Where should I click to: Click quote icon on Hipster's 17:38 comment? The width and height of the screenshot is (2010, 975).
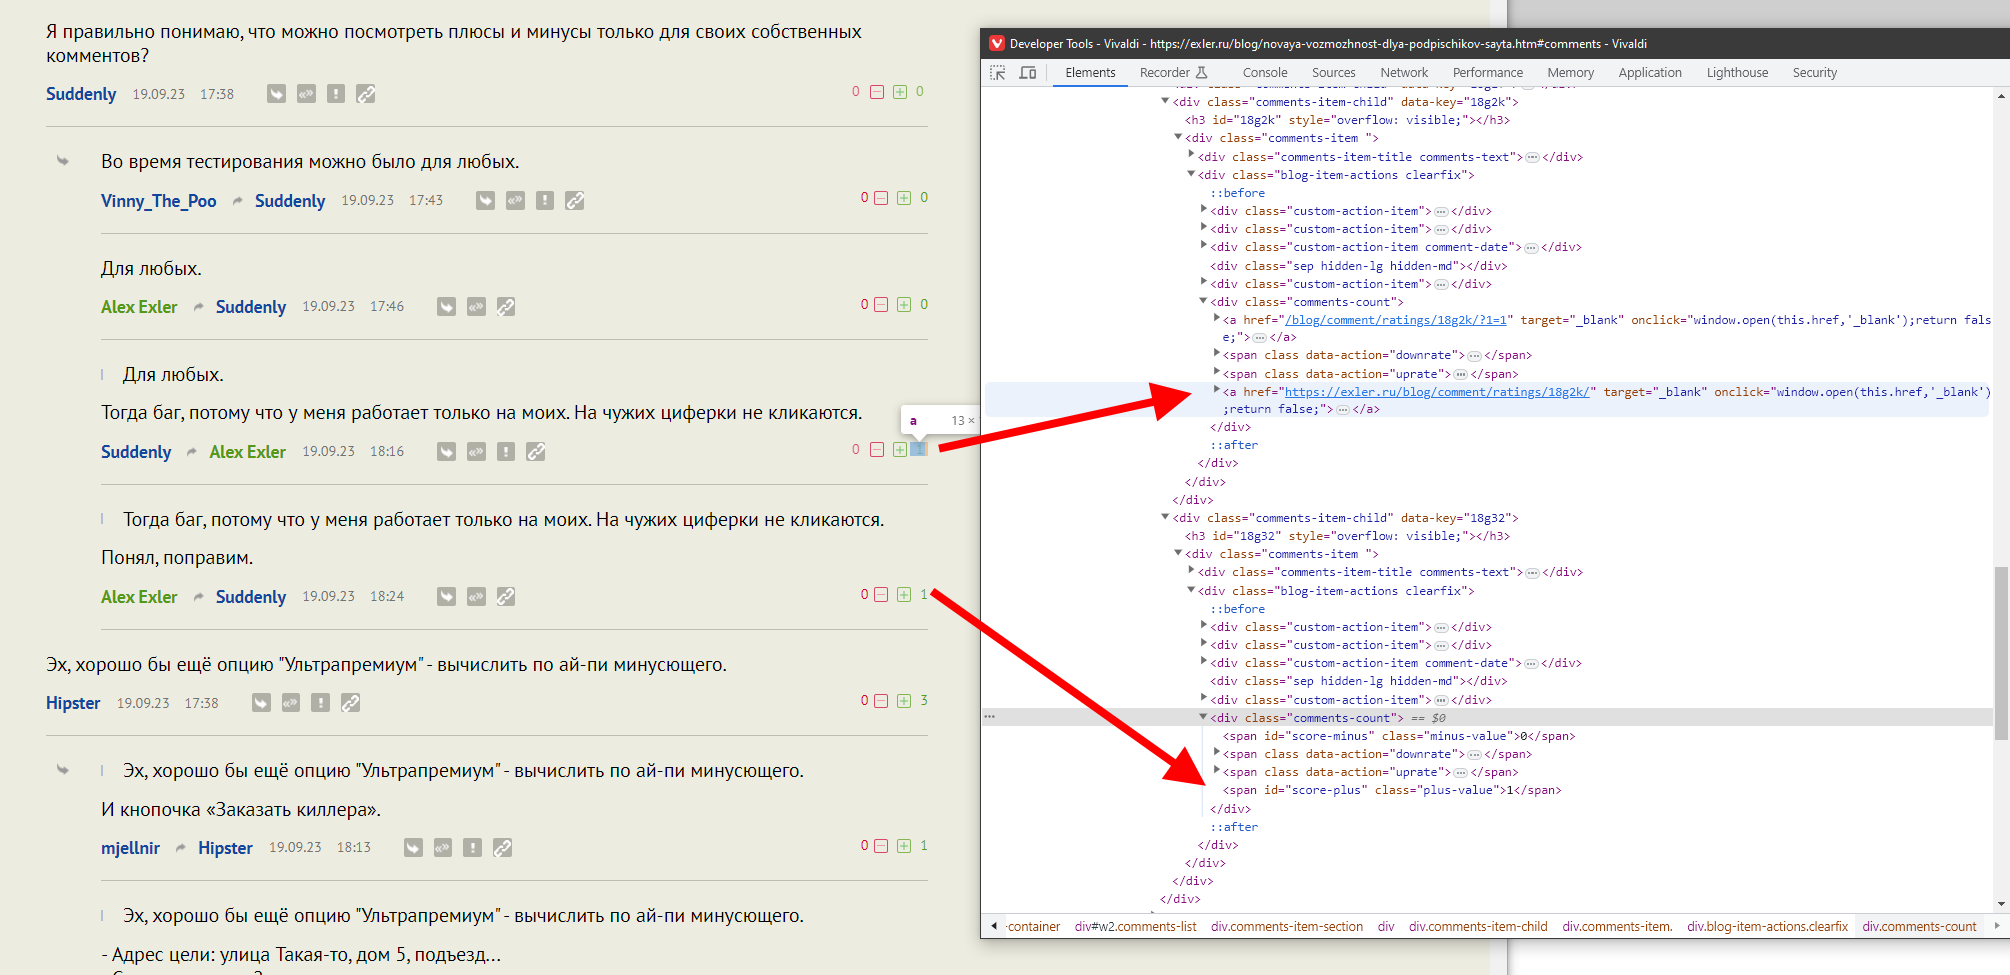click(x=291, y=703)
